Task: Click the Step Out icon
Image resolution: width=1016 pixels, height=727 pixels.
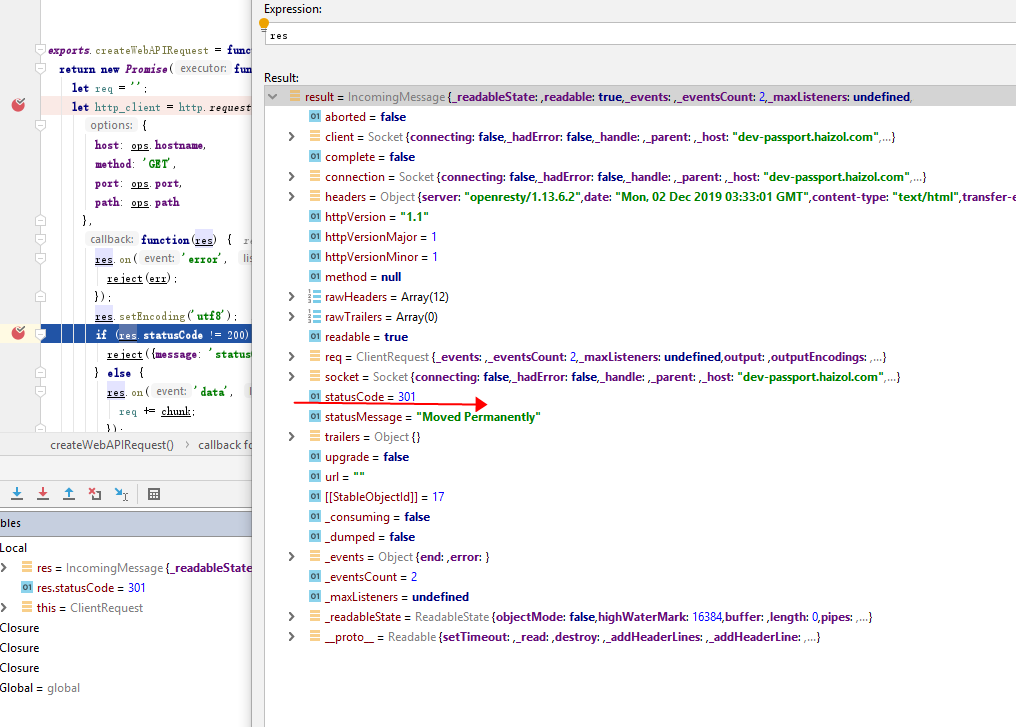Action: pos(68,494)
